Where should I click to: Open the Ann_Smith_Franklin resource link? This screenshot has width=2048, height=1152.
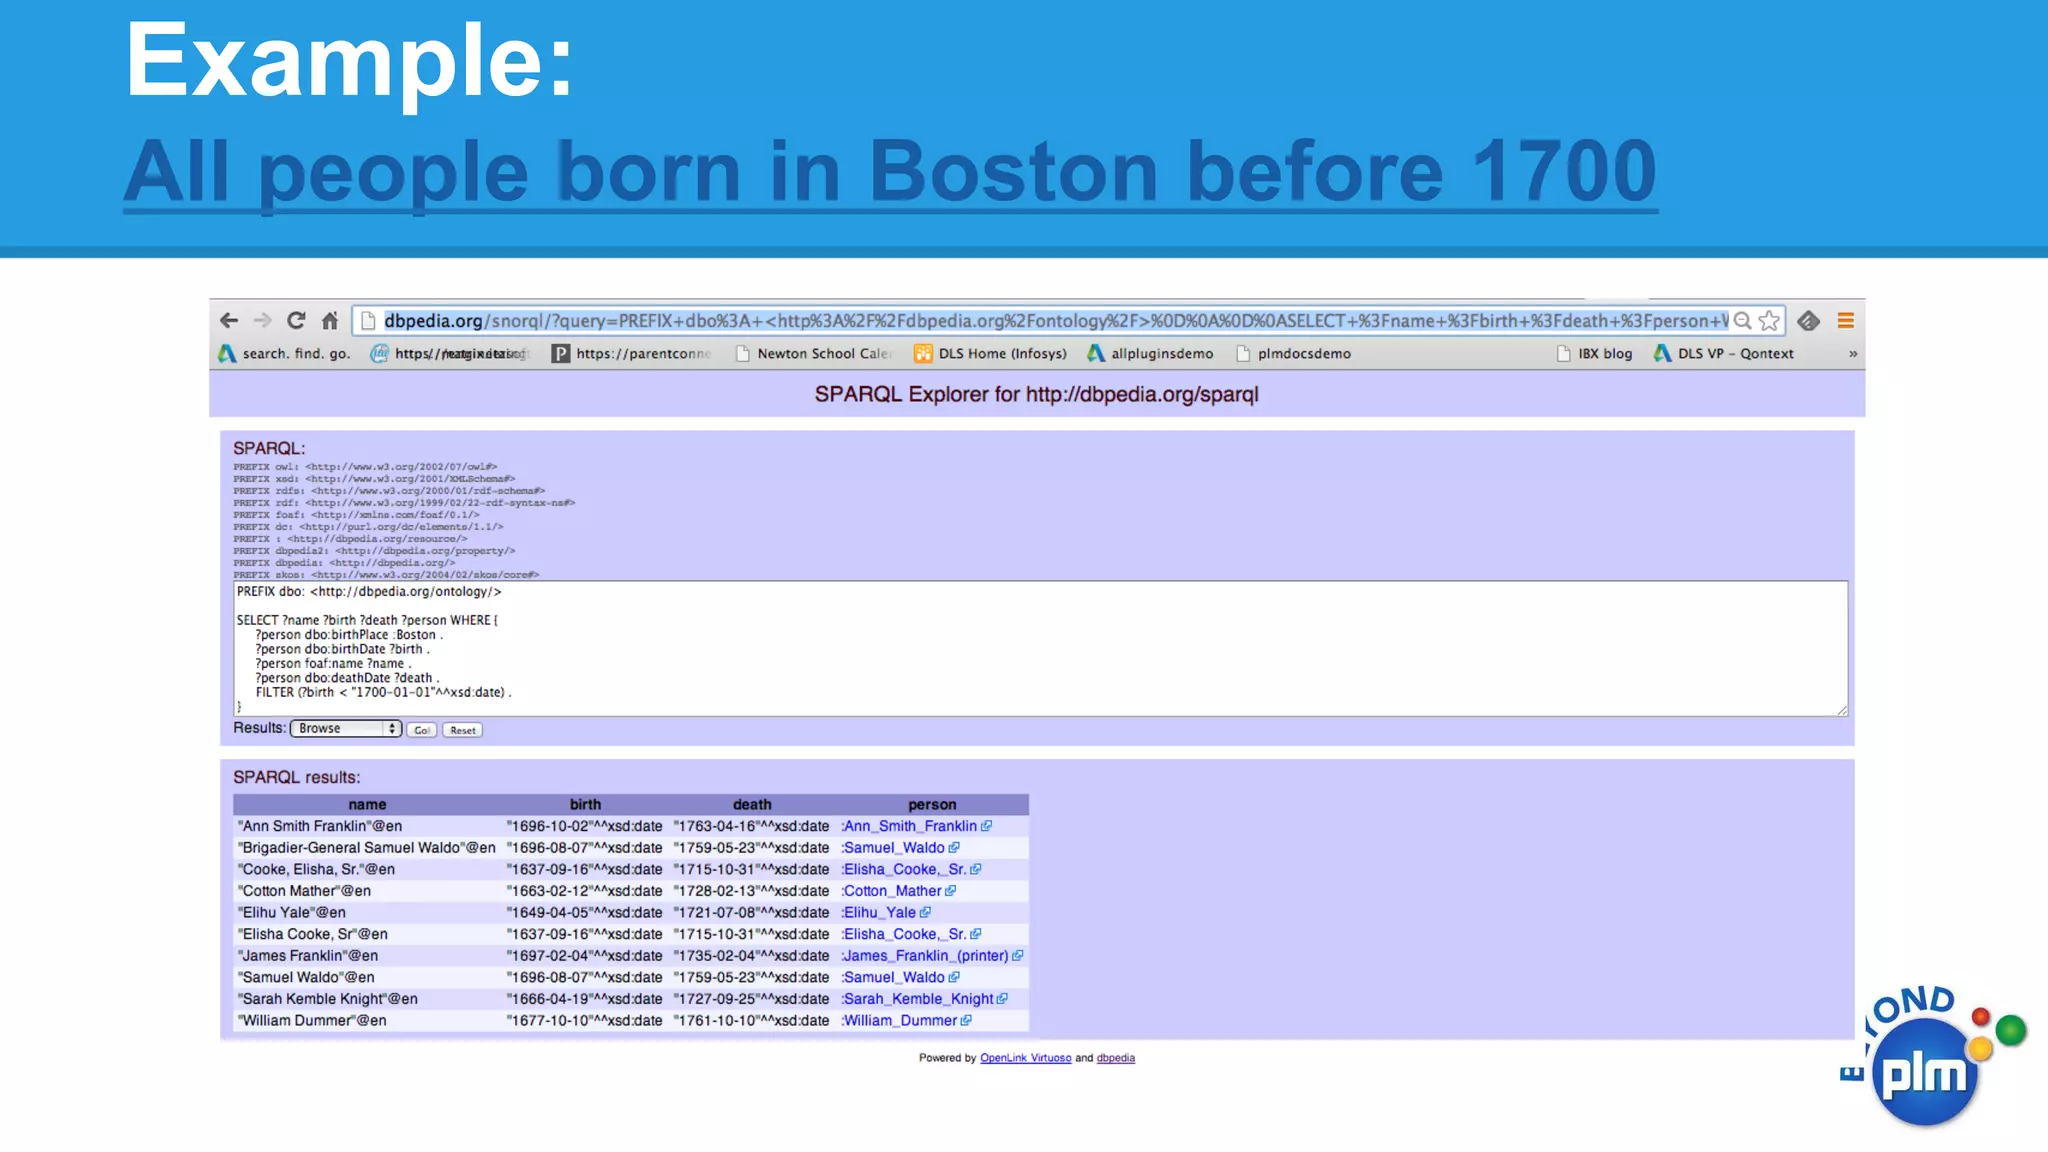point(909,826)
